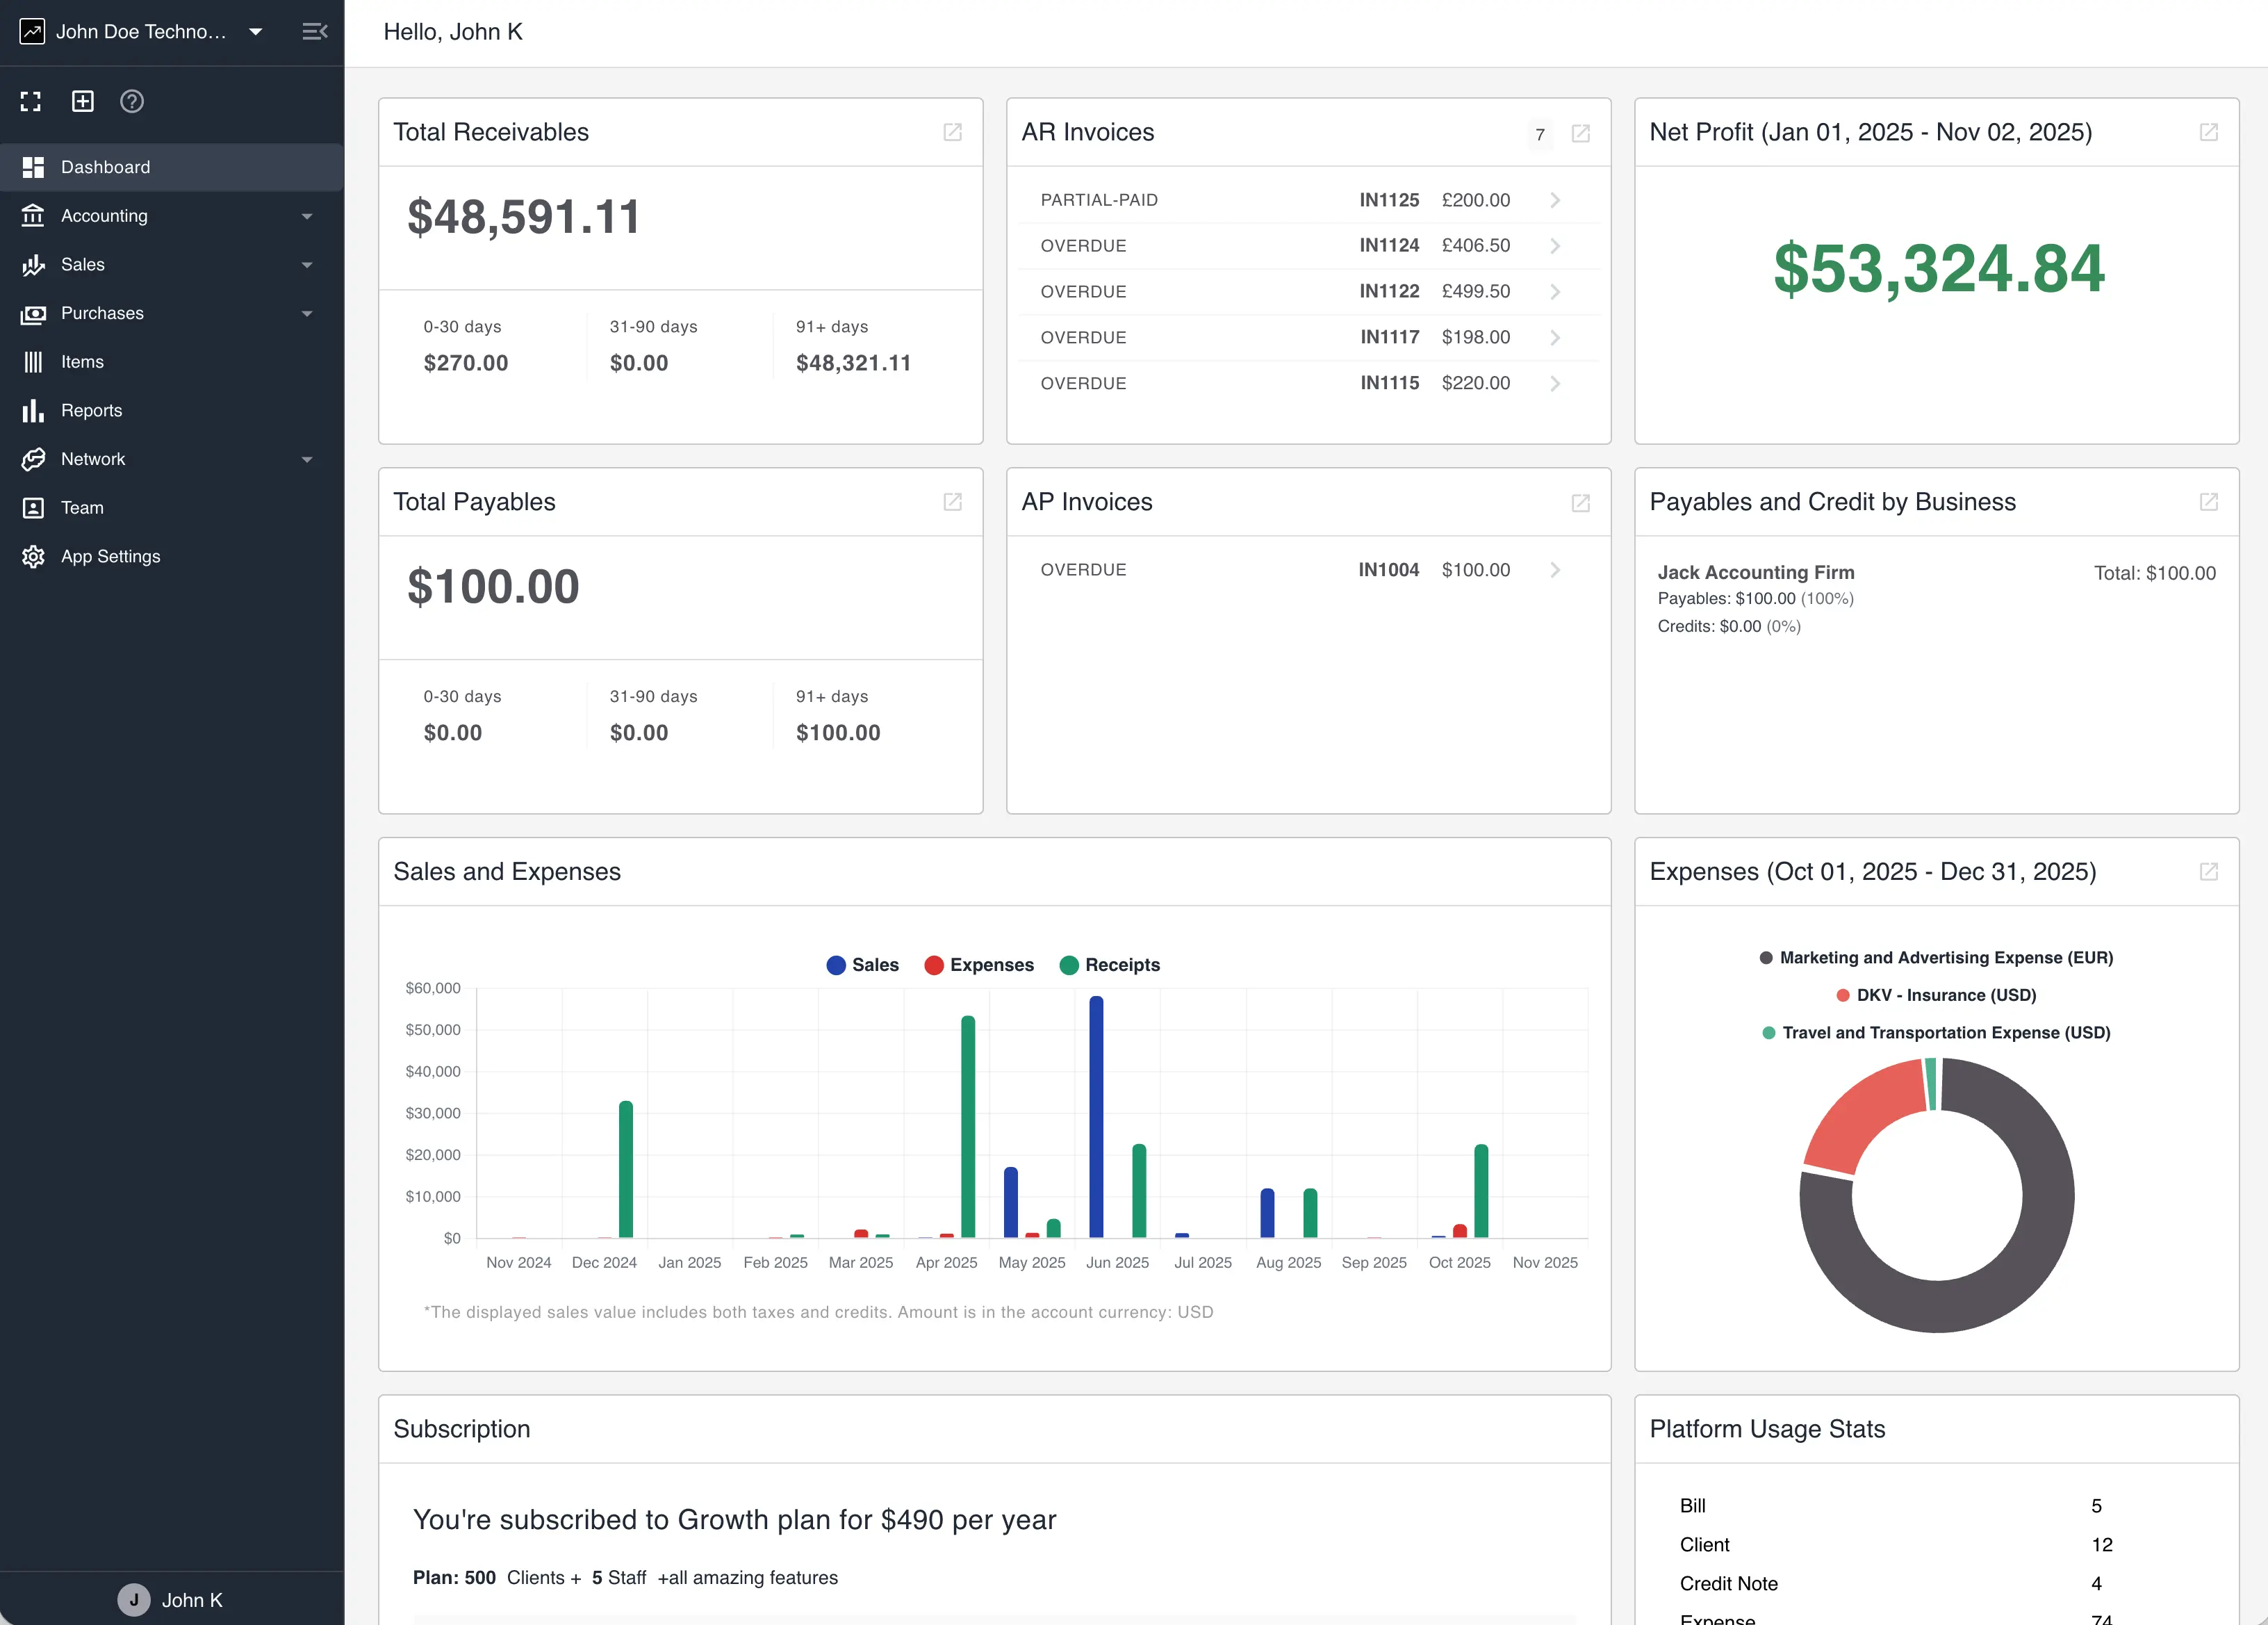Toggle Receipts visibility in Sales and Expenses chart

(1110, 965)
